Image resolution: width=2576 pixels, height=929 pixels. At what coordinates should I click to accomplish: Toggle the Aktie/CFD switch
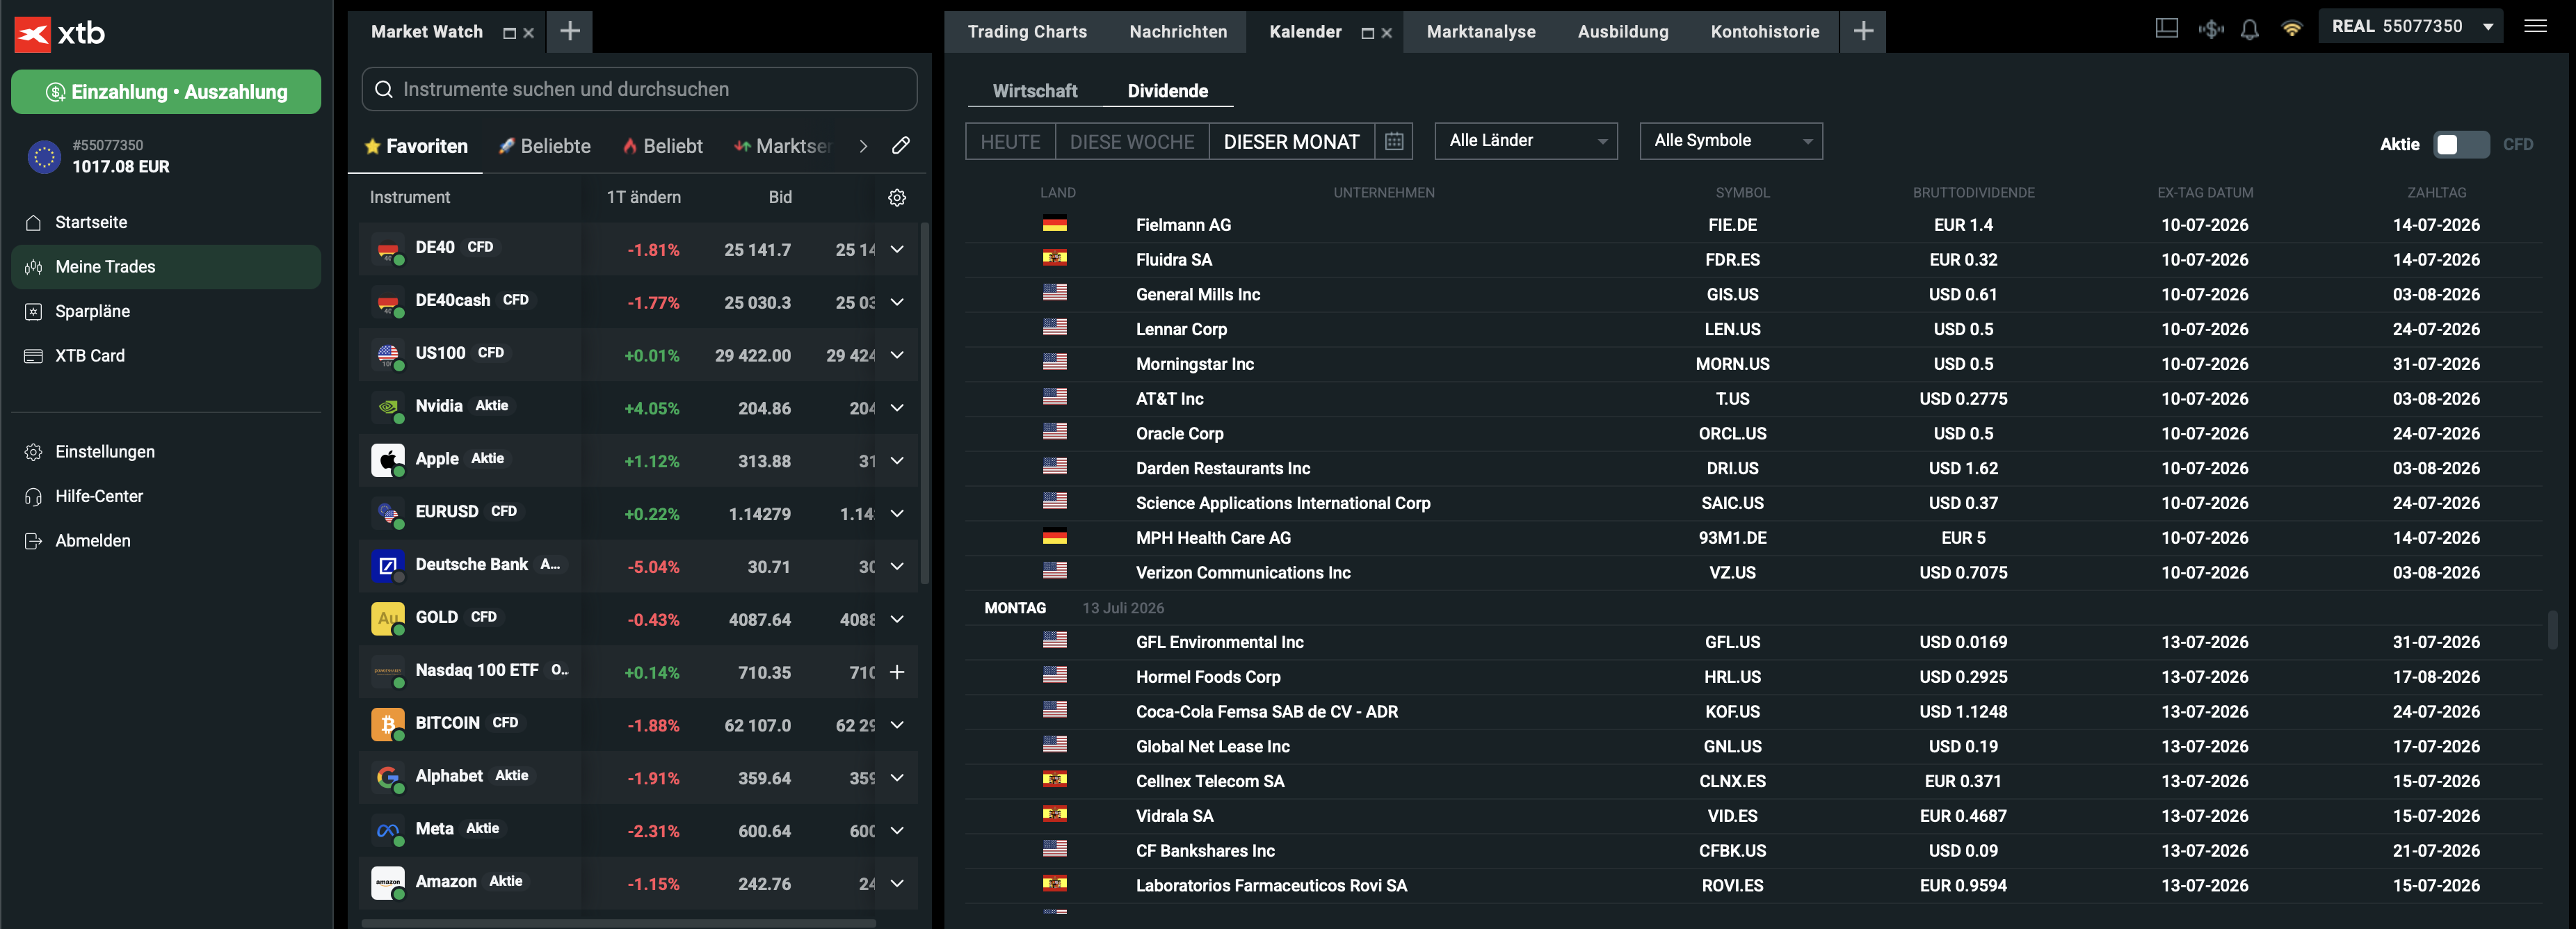pyautogui.click(x=2461, y=145)
